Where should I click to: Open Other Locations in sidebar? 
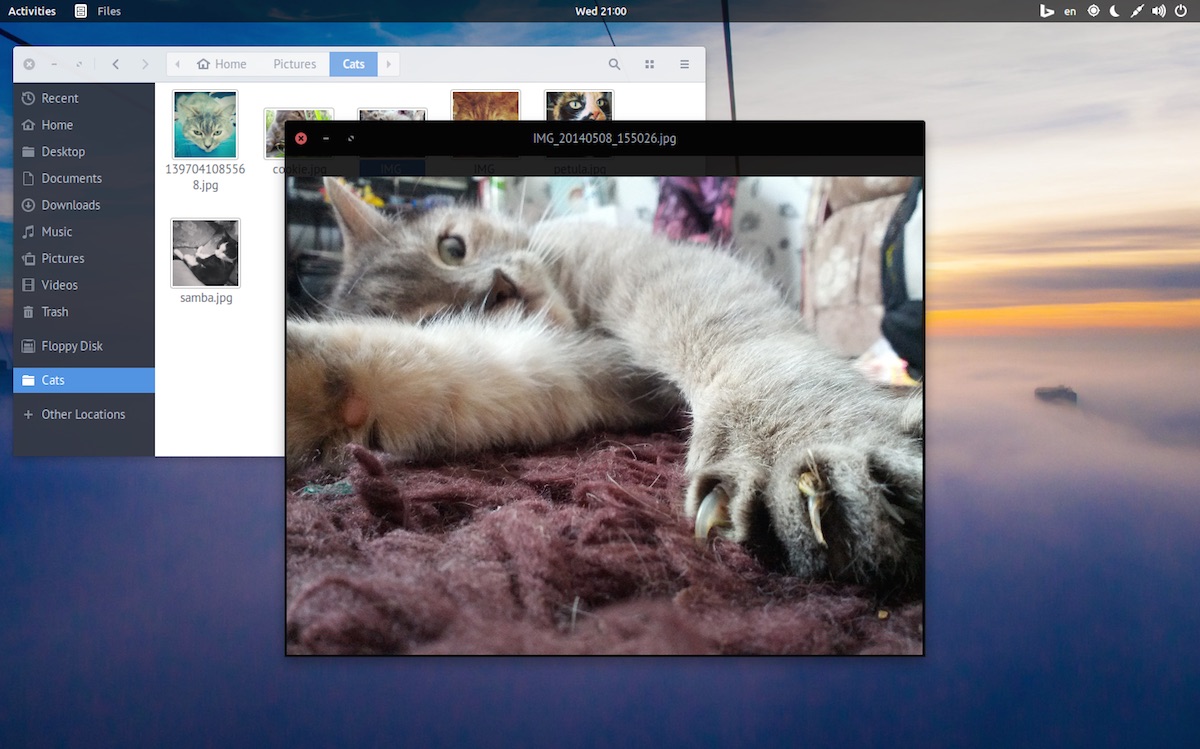coord(84,414)
